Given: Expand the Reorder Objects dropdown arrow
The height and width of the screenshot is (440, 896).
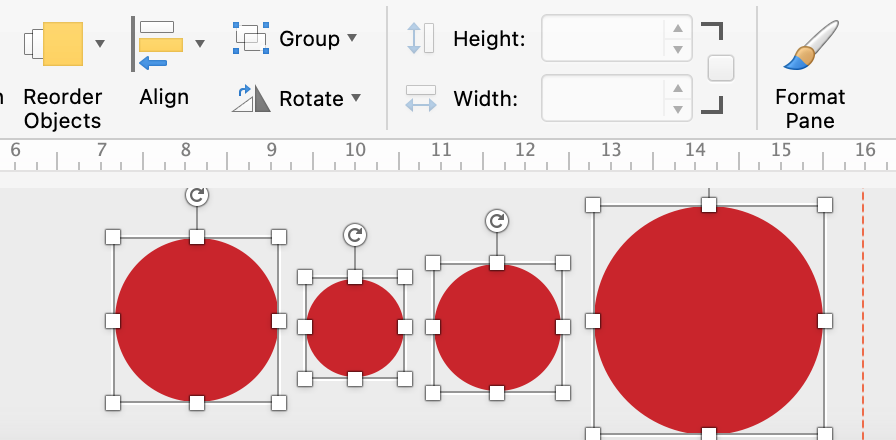Looking at the screenshot, I should pyautogui.click(x=99, y=43).
